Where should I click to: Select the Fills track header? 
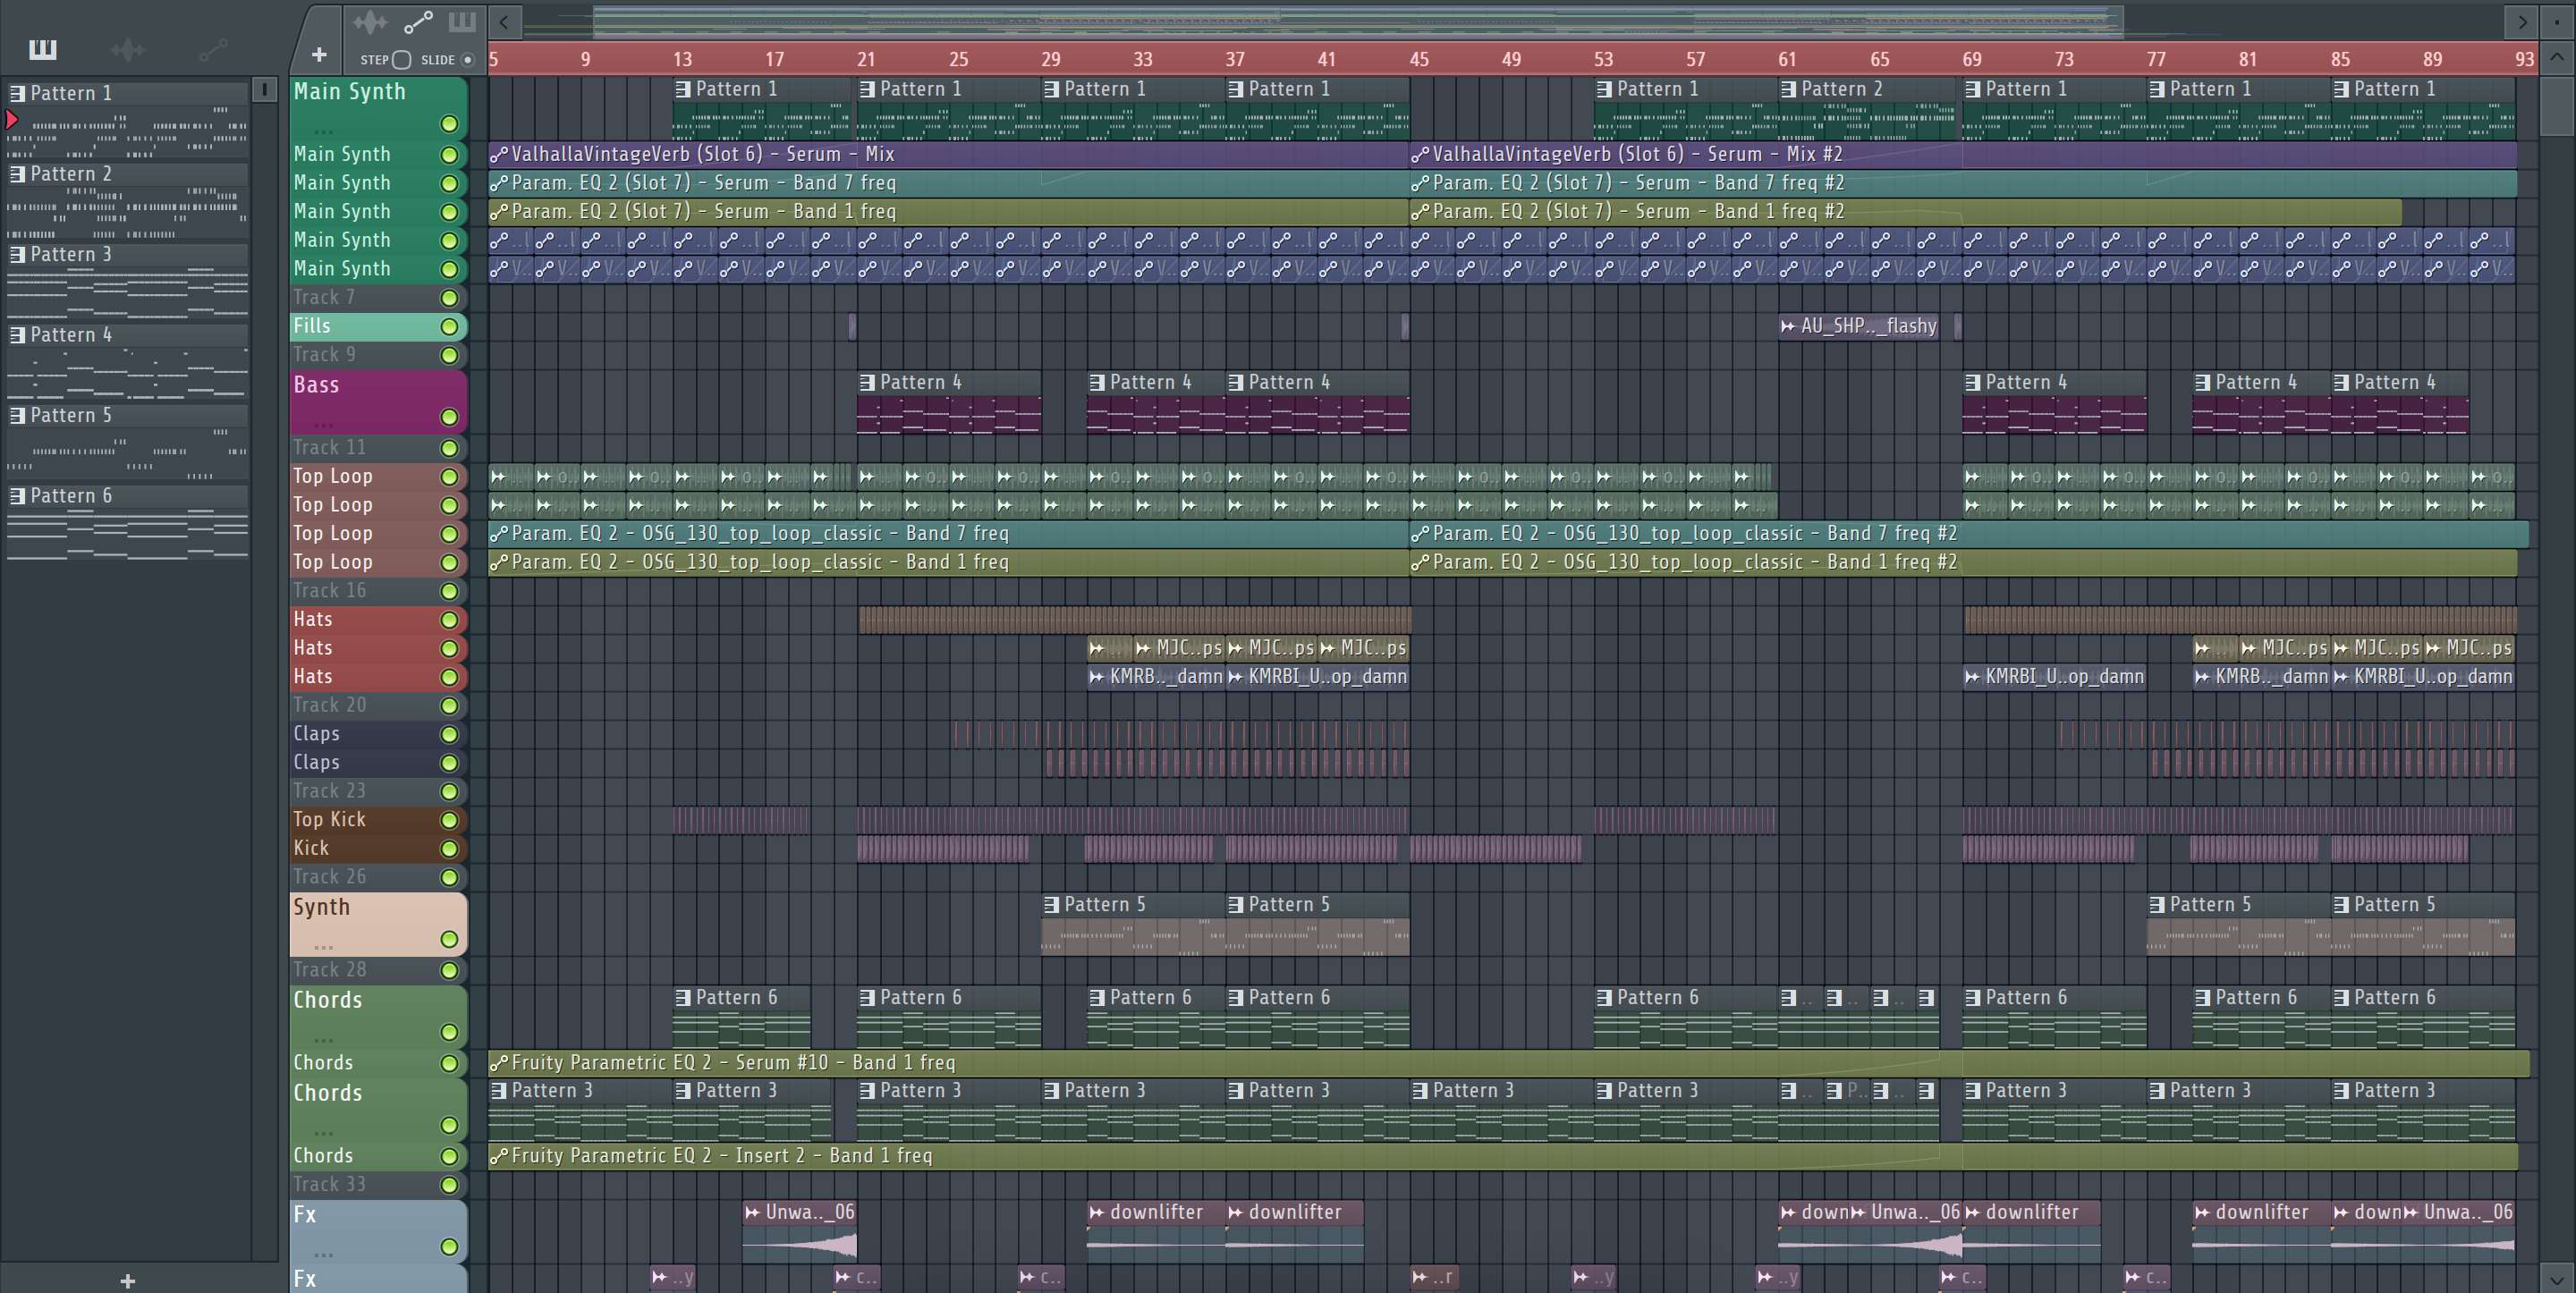coord(378,326)
